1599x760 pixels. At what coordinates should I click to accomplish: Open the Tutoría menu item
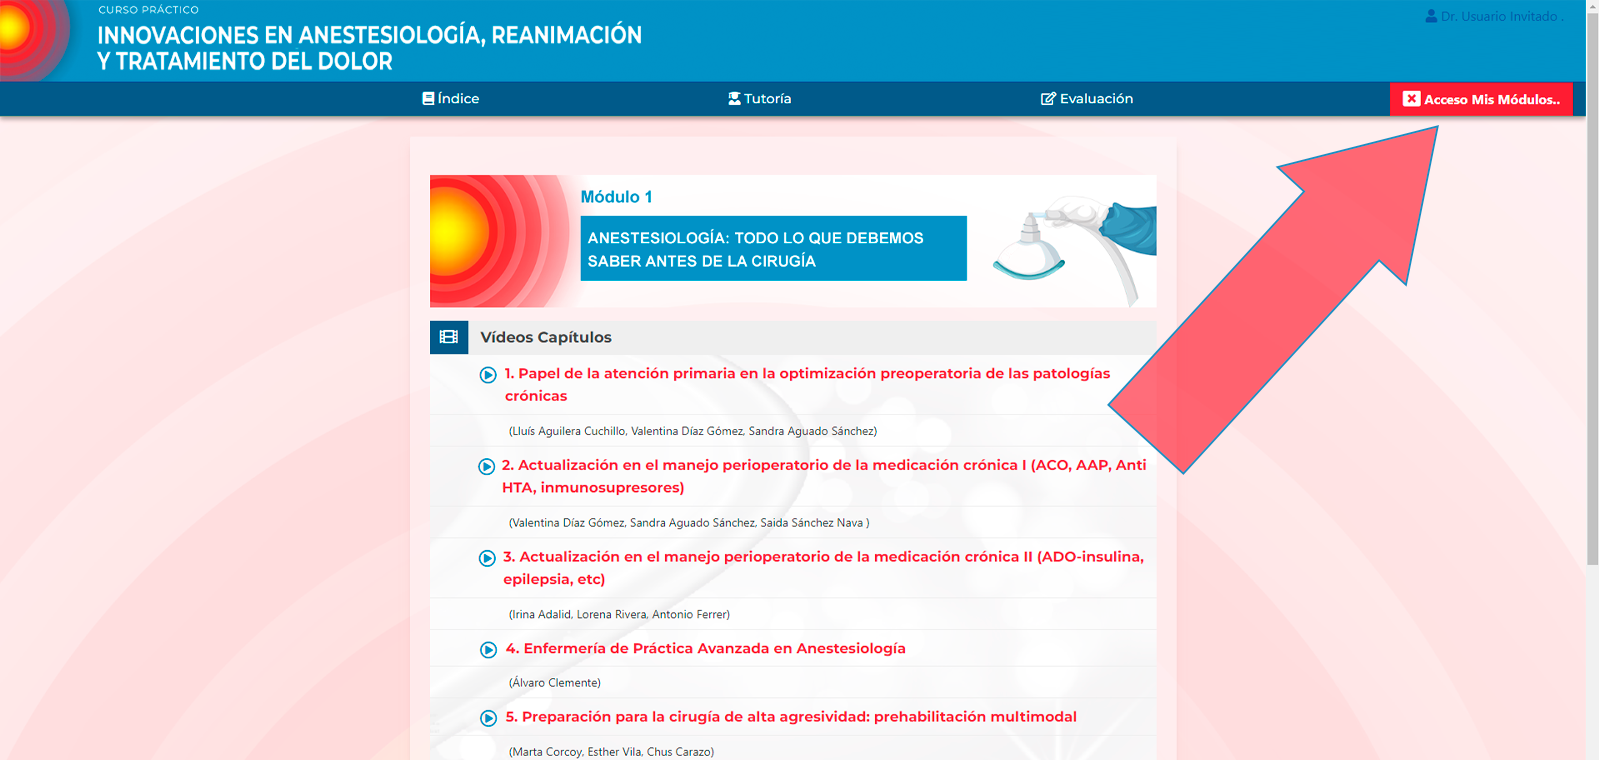coord(759,99)
